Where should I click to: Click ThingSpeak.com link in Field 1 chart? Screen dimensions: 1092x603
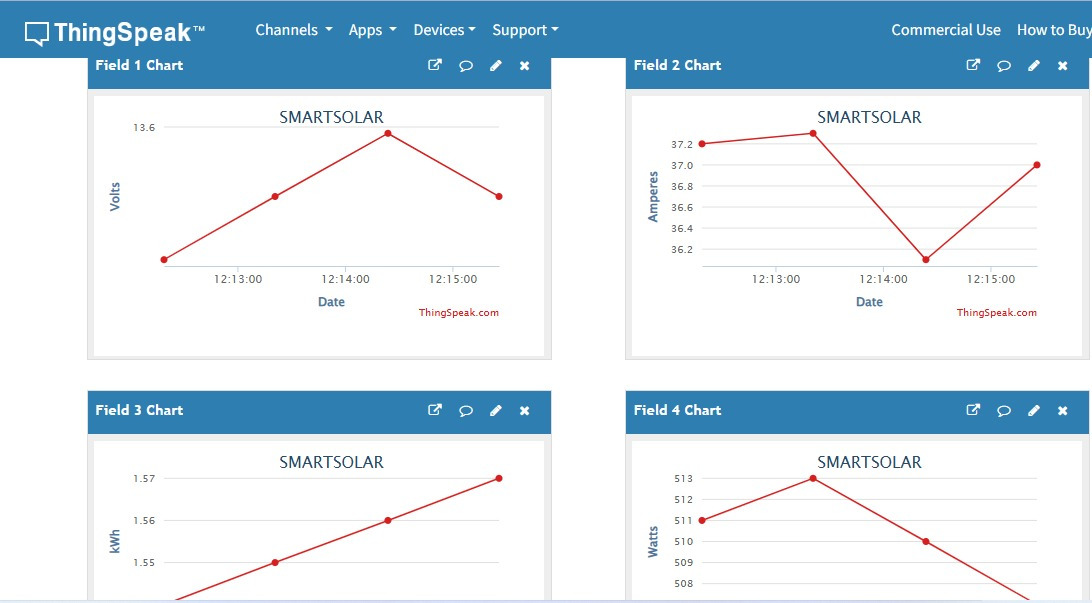pyautogui.click(x=458, y=313)
